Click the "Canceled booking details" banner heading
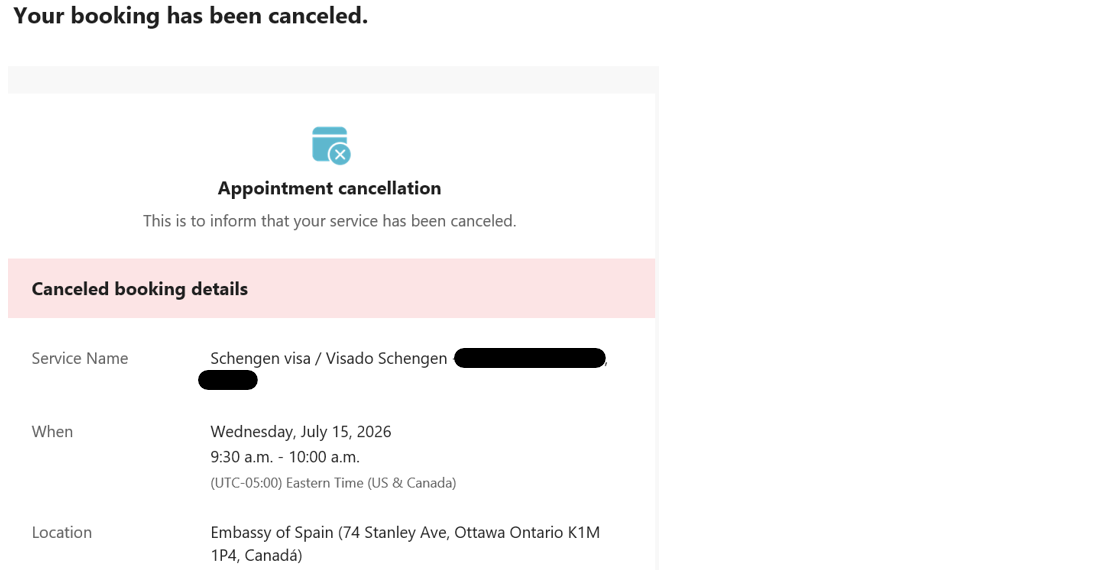Viewport: 1116px width, 572px height. [139, 289]
